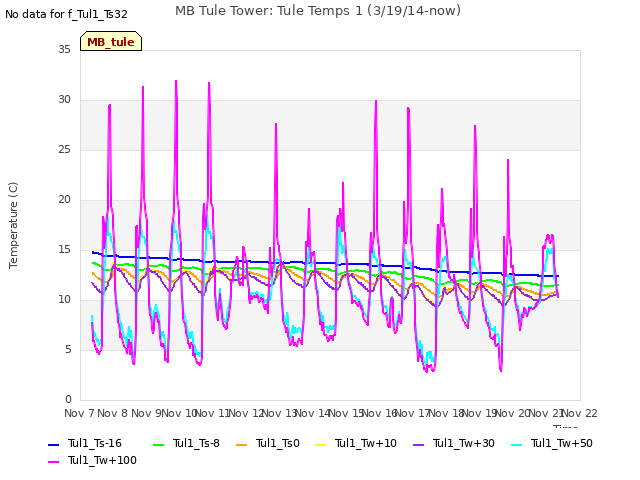Select the Tul1_Ts-16 legend entry

(x=85, y=443)
